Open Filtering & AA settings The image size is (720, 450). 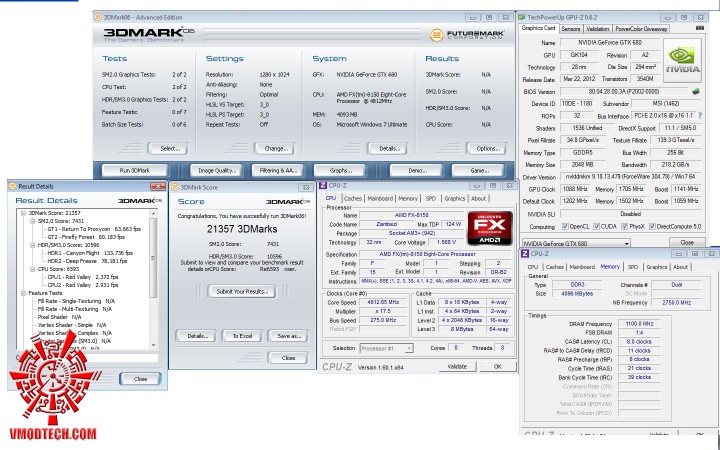(278, 170)
